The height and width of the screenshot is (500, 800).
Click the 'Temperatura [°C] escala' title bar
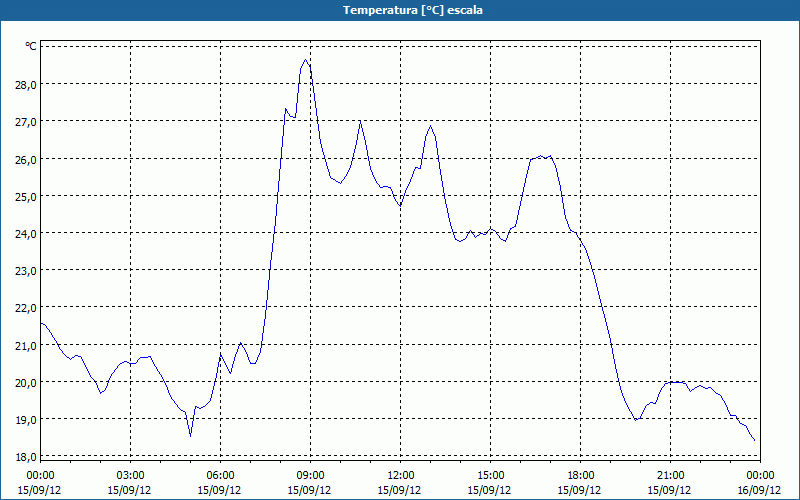click(x=400, y=10)
